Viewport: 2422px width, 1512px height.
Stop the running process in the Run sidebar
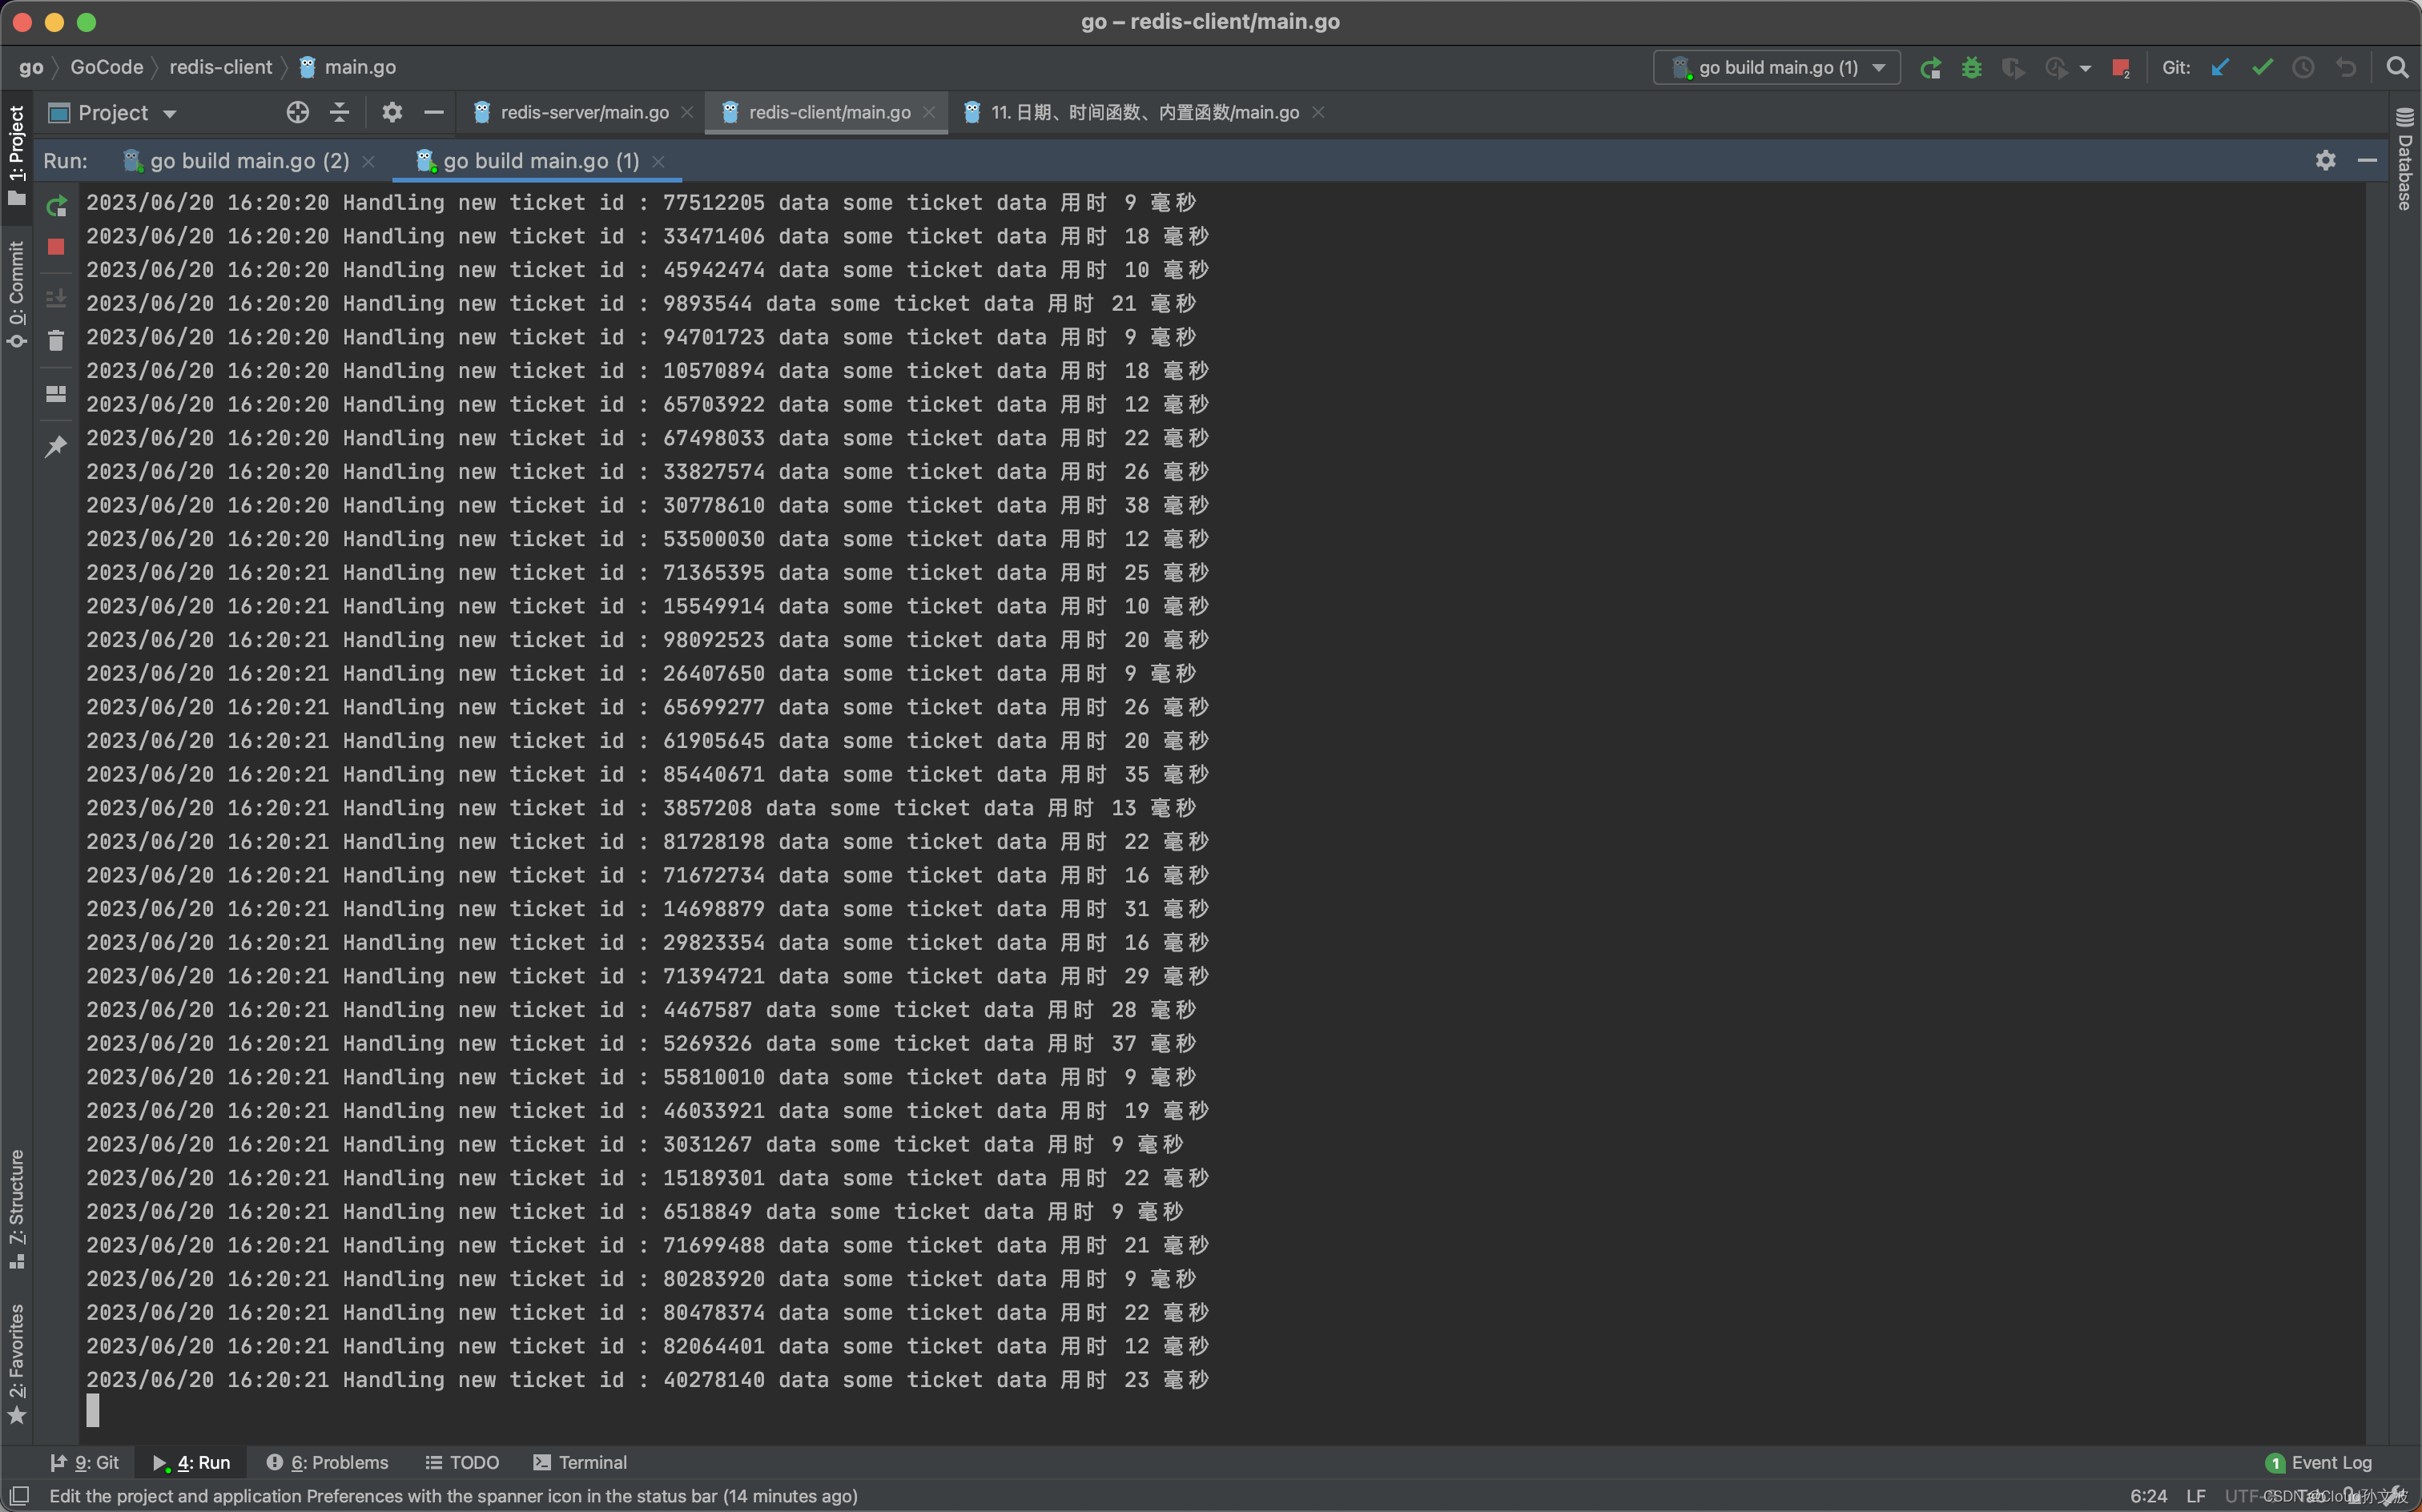(x=56, y=247)
